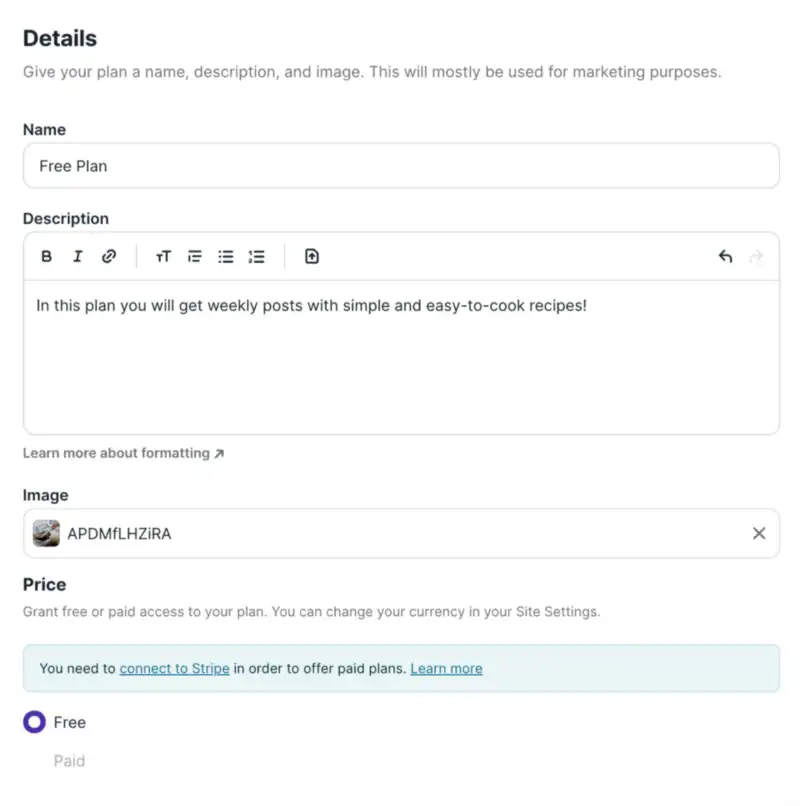Toggle bold formatting in description toolbar
The image size is (800, 806).
coord(46,256)
